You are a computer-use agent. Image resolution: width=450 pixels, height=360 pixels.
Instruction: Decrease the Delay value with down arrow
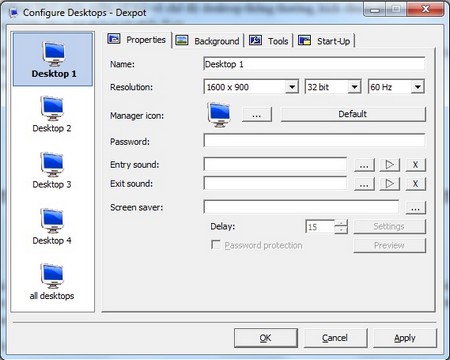coord(341,230)
